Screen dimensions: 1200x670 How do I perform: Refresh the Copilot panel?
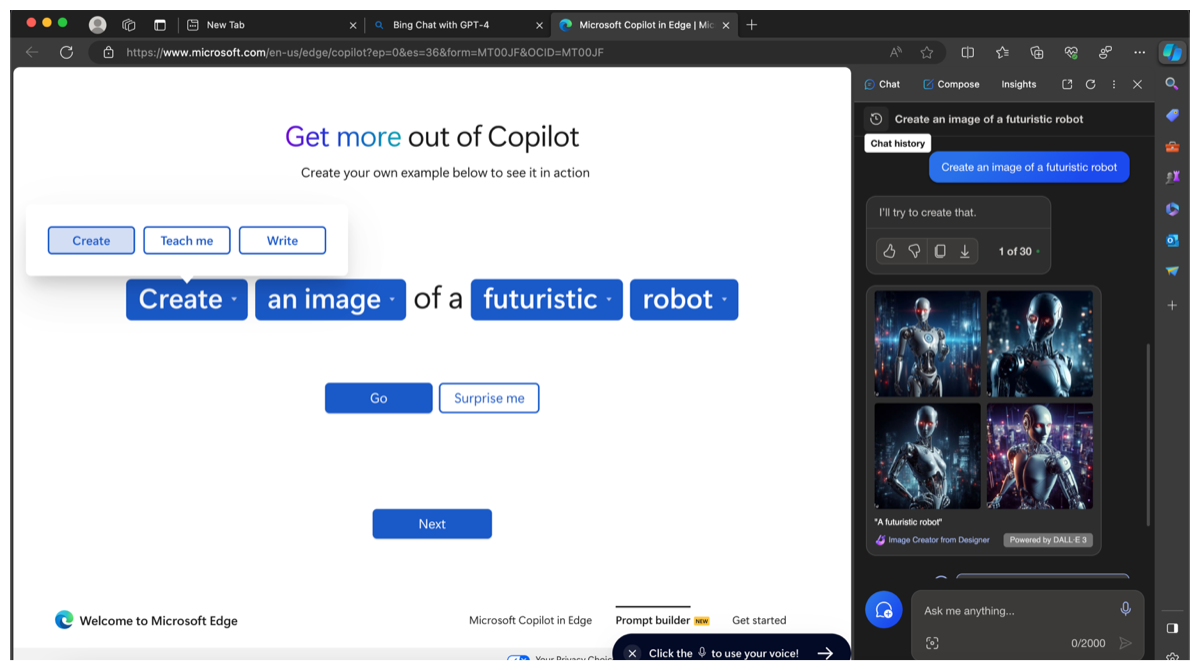pos(1090,84)
